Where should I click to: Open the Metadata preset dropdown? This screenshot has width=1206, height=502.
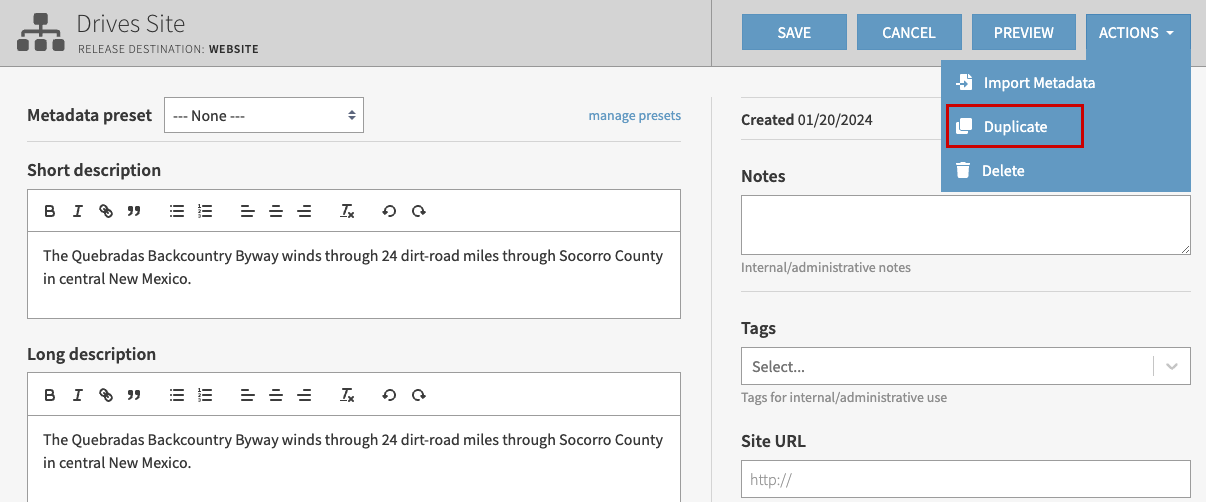point(264,115)
